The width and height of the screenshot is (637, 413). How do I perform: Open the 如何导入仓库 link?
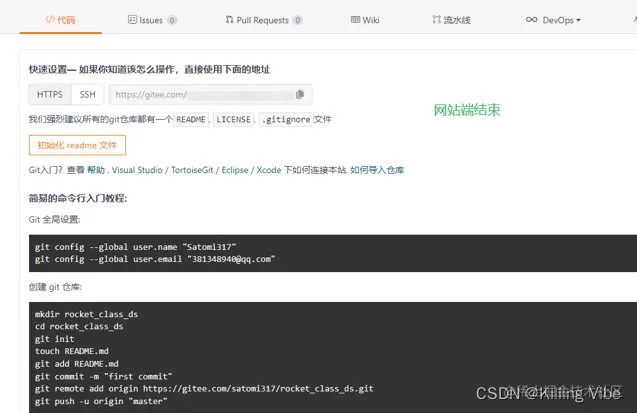(377, 170)
